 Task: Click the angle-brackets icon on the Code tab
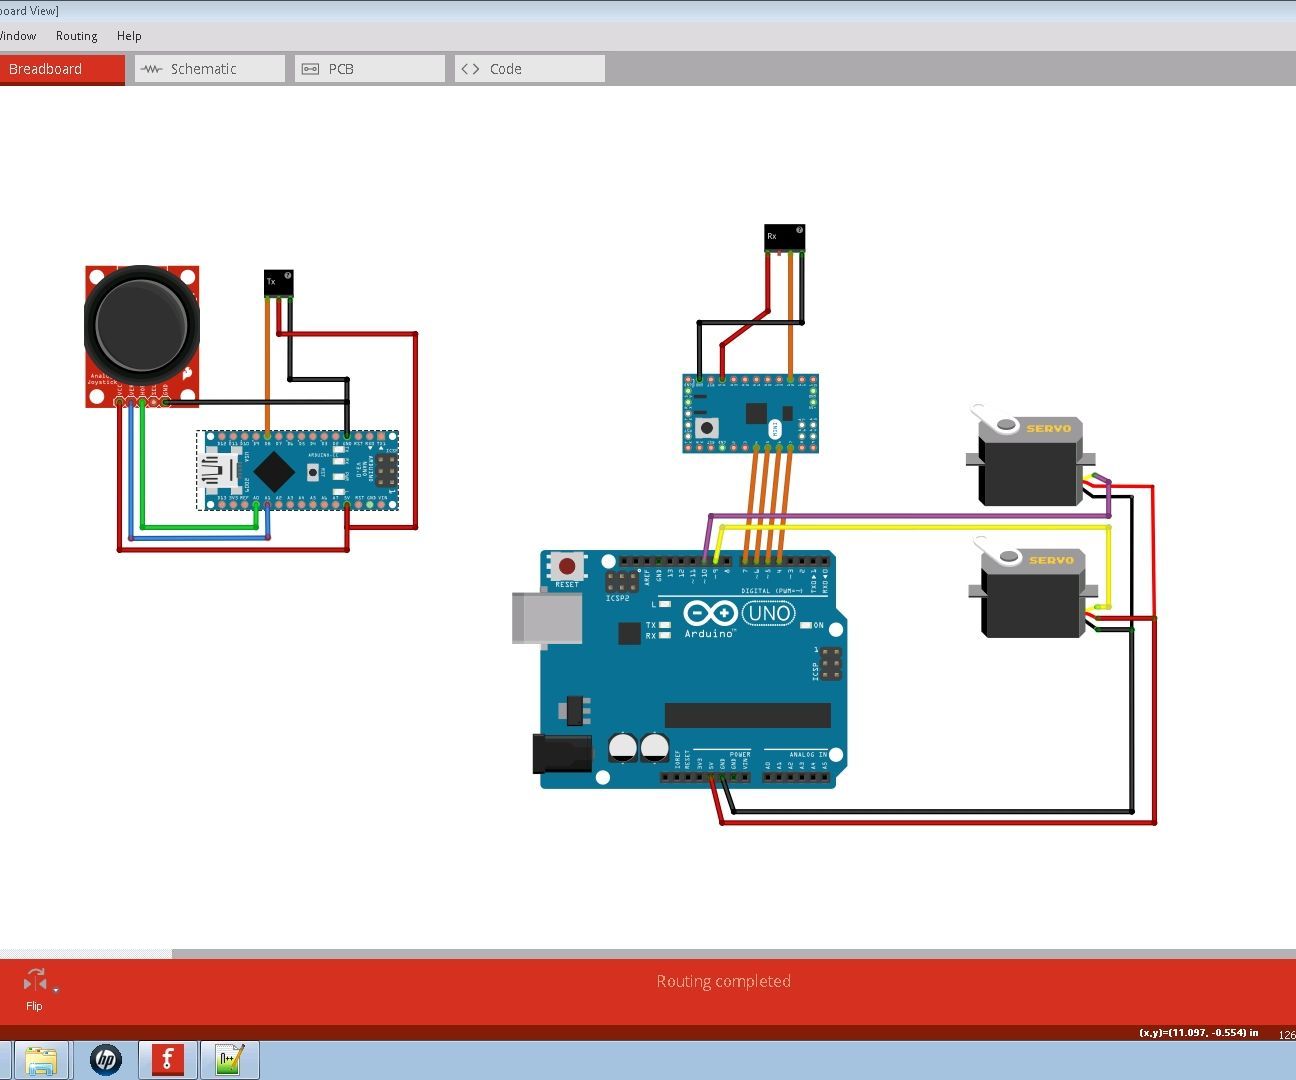click(470, 68)
